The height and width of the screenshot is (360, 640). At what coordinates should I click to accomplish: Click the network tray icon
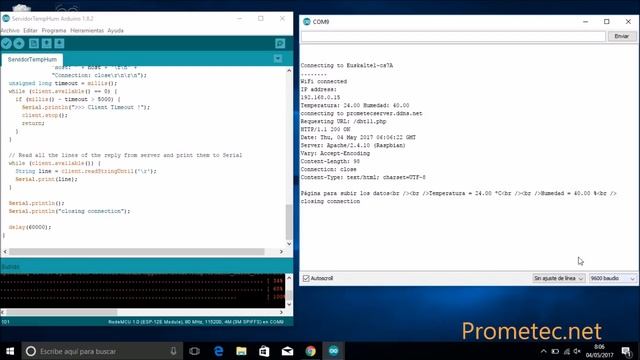click(567, 351)
